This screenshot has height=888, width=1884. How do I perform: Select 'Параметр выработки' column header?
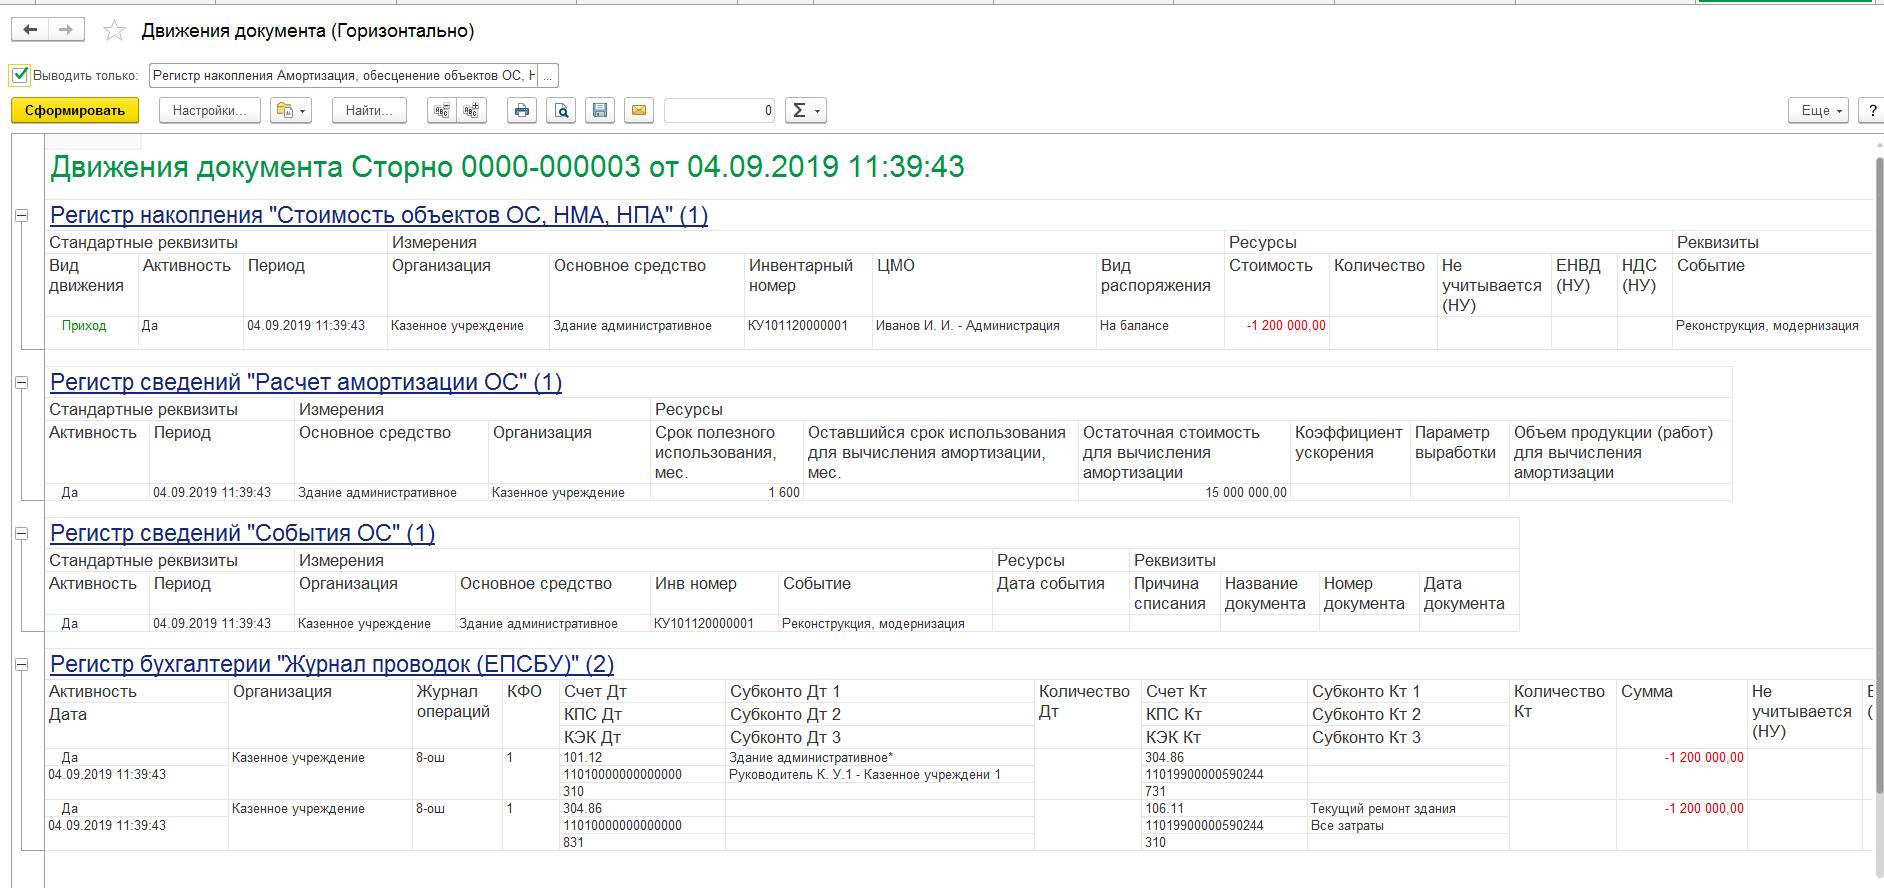point(1455,443)
